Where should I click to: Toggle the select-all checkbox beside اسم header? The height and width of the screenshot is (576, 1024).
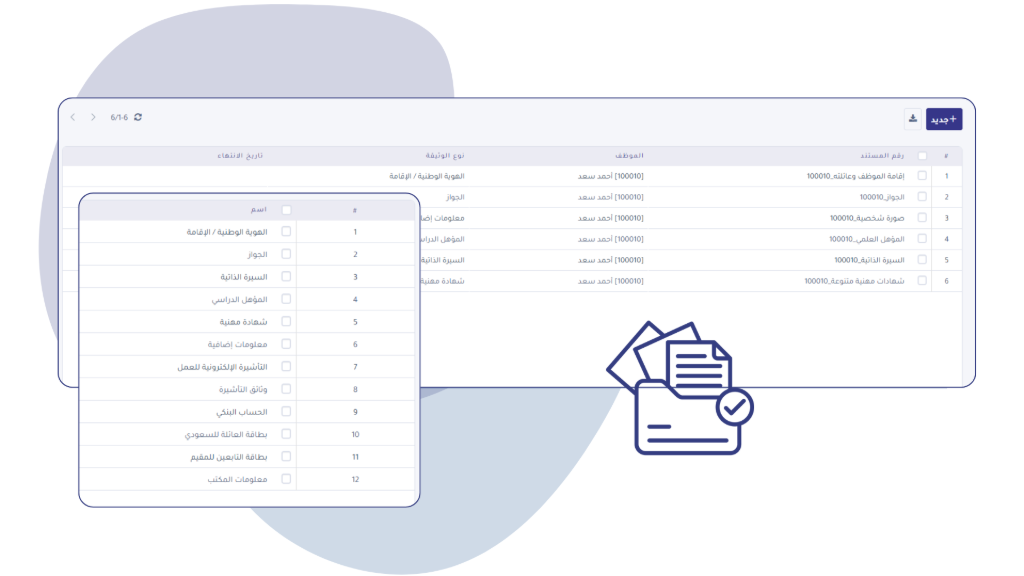(287, 210)
